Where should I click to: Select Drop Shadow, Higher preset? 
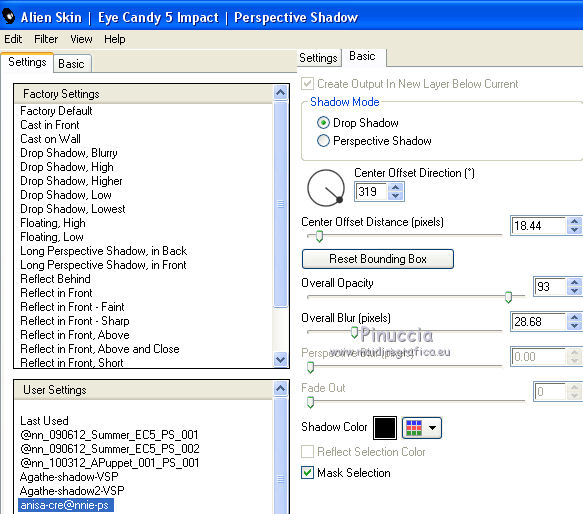71,181
